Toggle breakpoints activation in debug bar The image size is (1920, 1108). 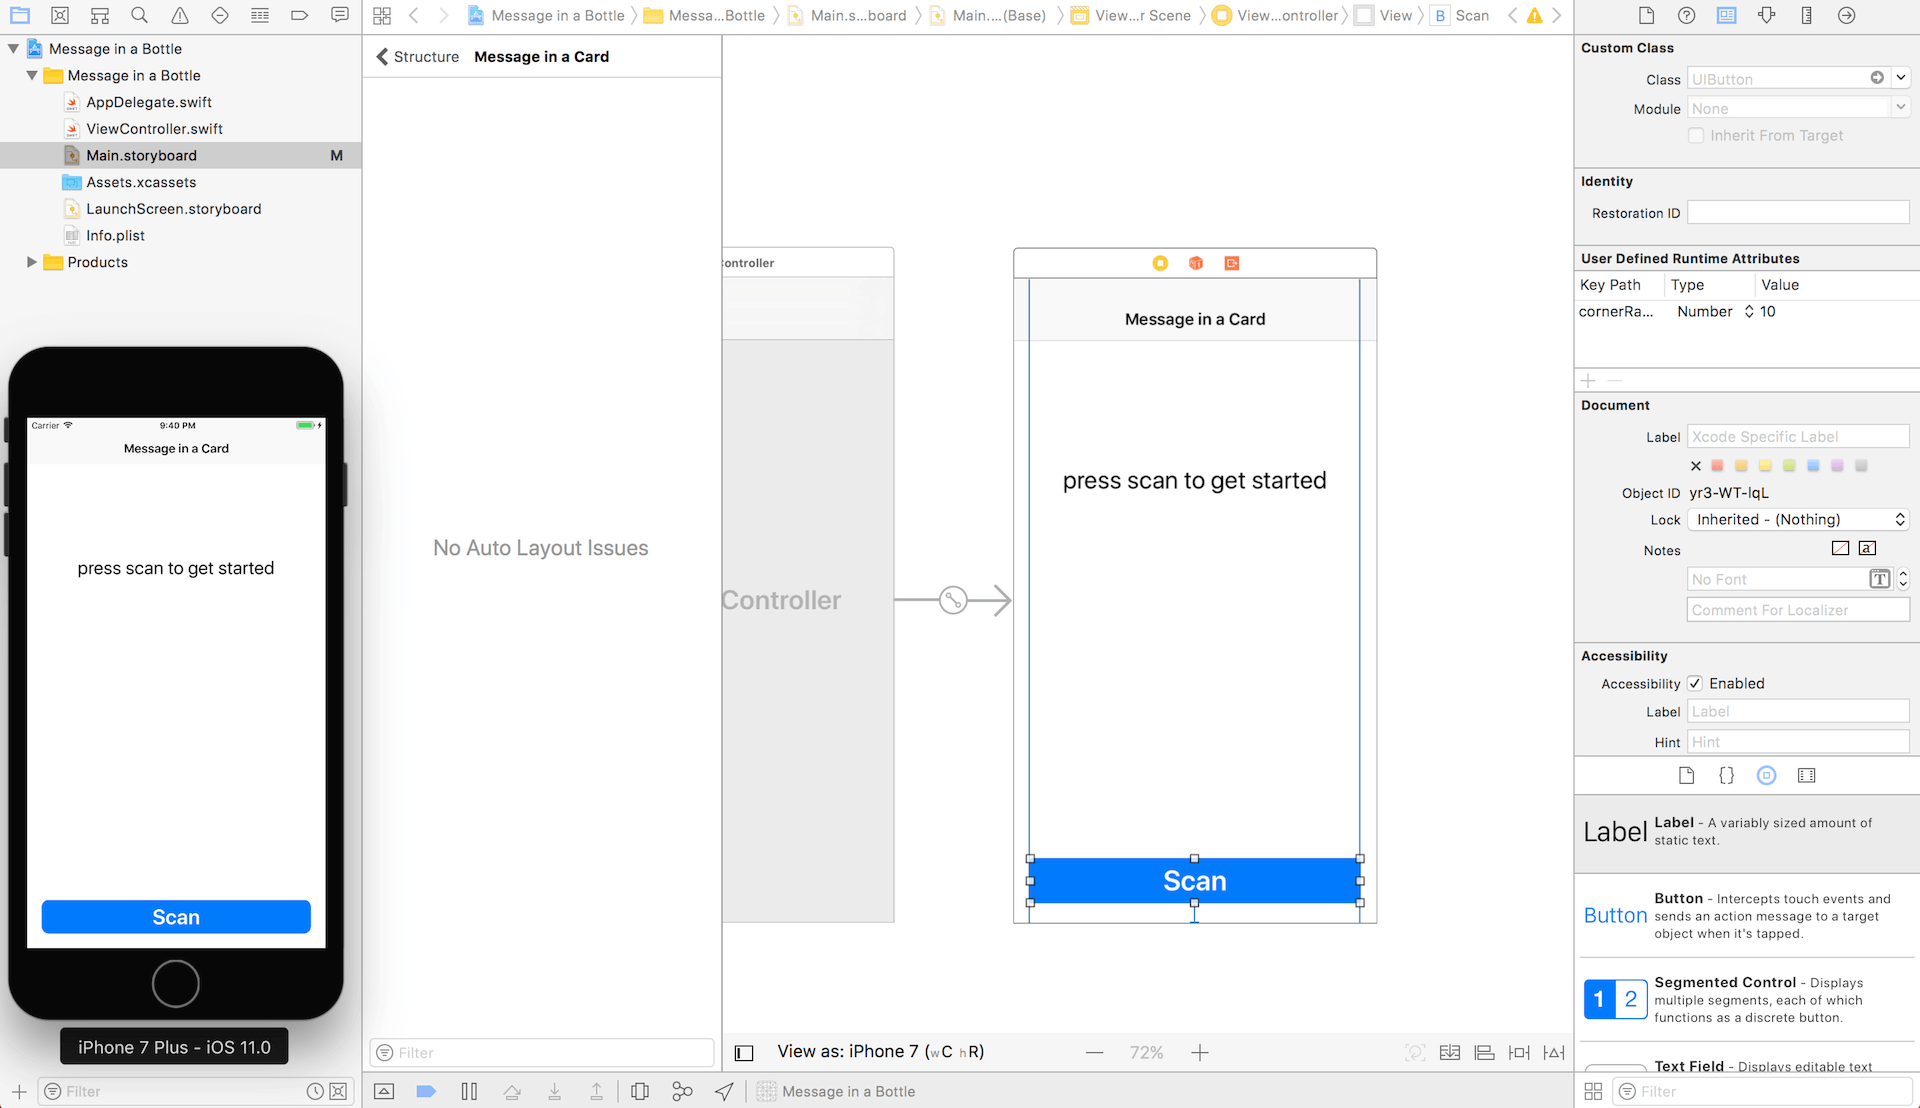(426, 1091)
